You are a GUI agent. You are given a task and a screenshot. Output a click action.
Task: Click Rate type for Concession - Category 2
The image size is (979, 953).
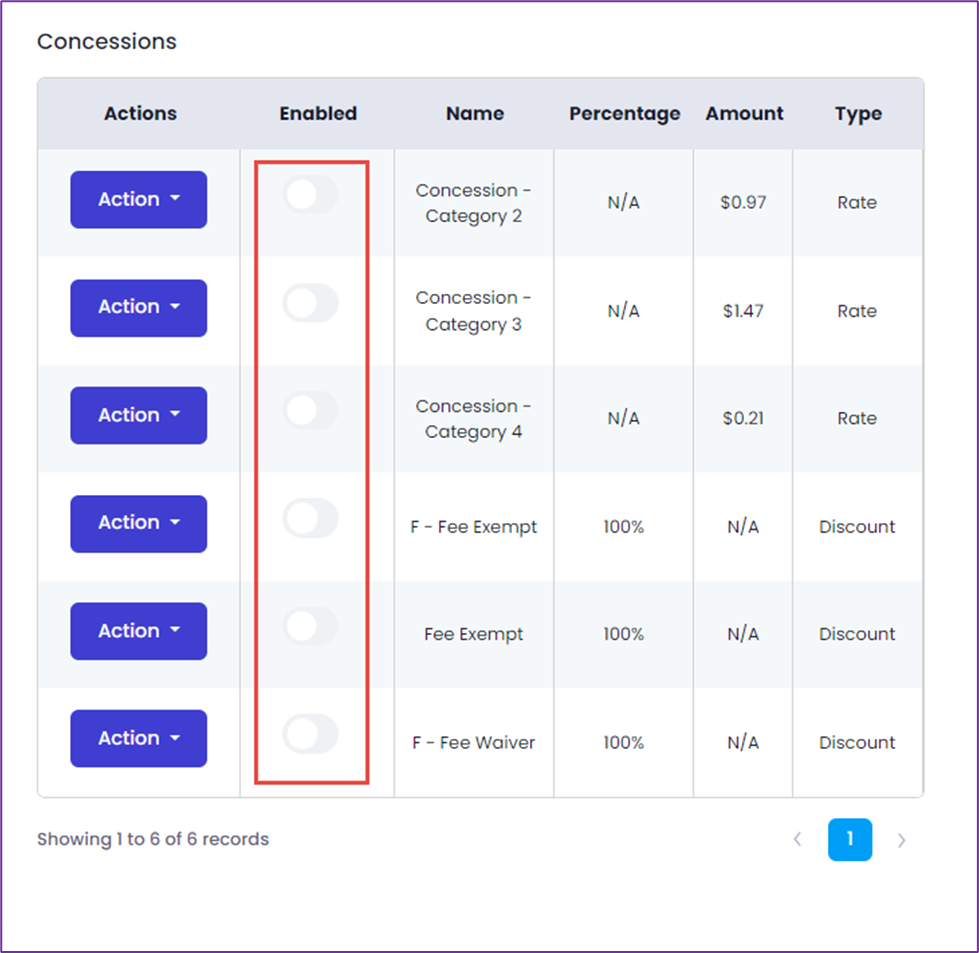pos(857,202)
